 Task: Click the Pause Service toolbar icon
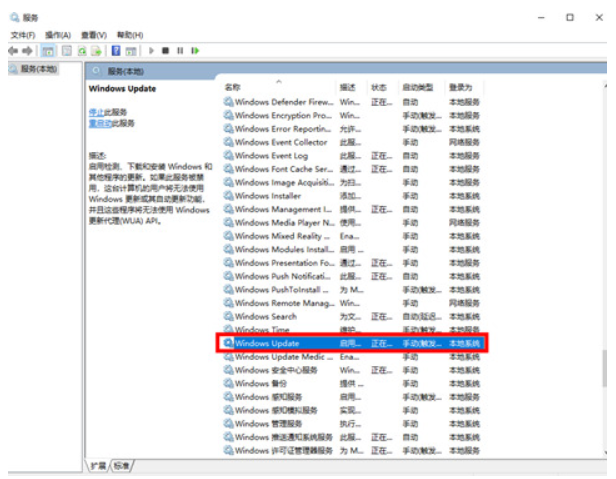(180, 50)
